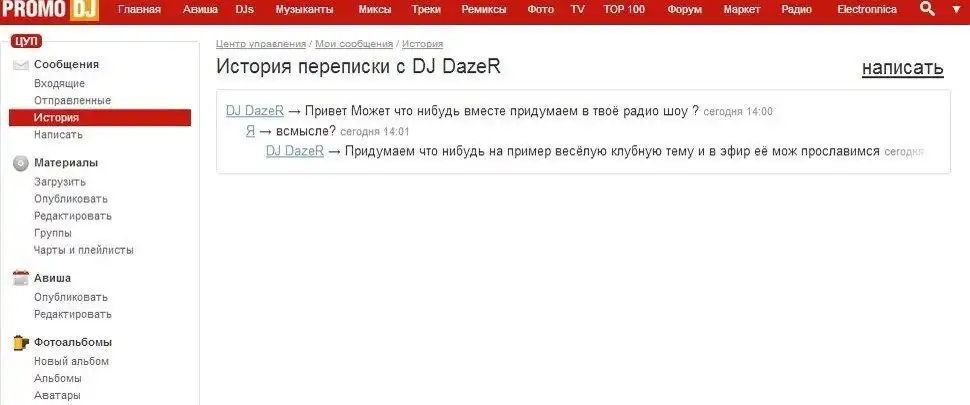This screenshot has height=405, width=970.
Task: Open DJ DazeR profile from first message
Action: (x=255, y=111)
